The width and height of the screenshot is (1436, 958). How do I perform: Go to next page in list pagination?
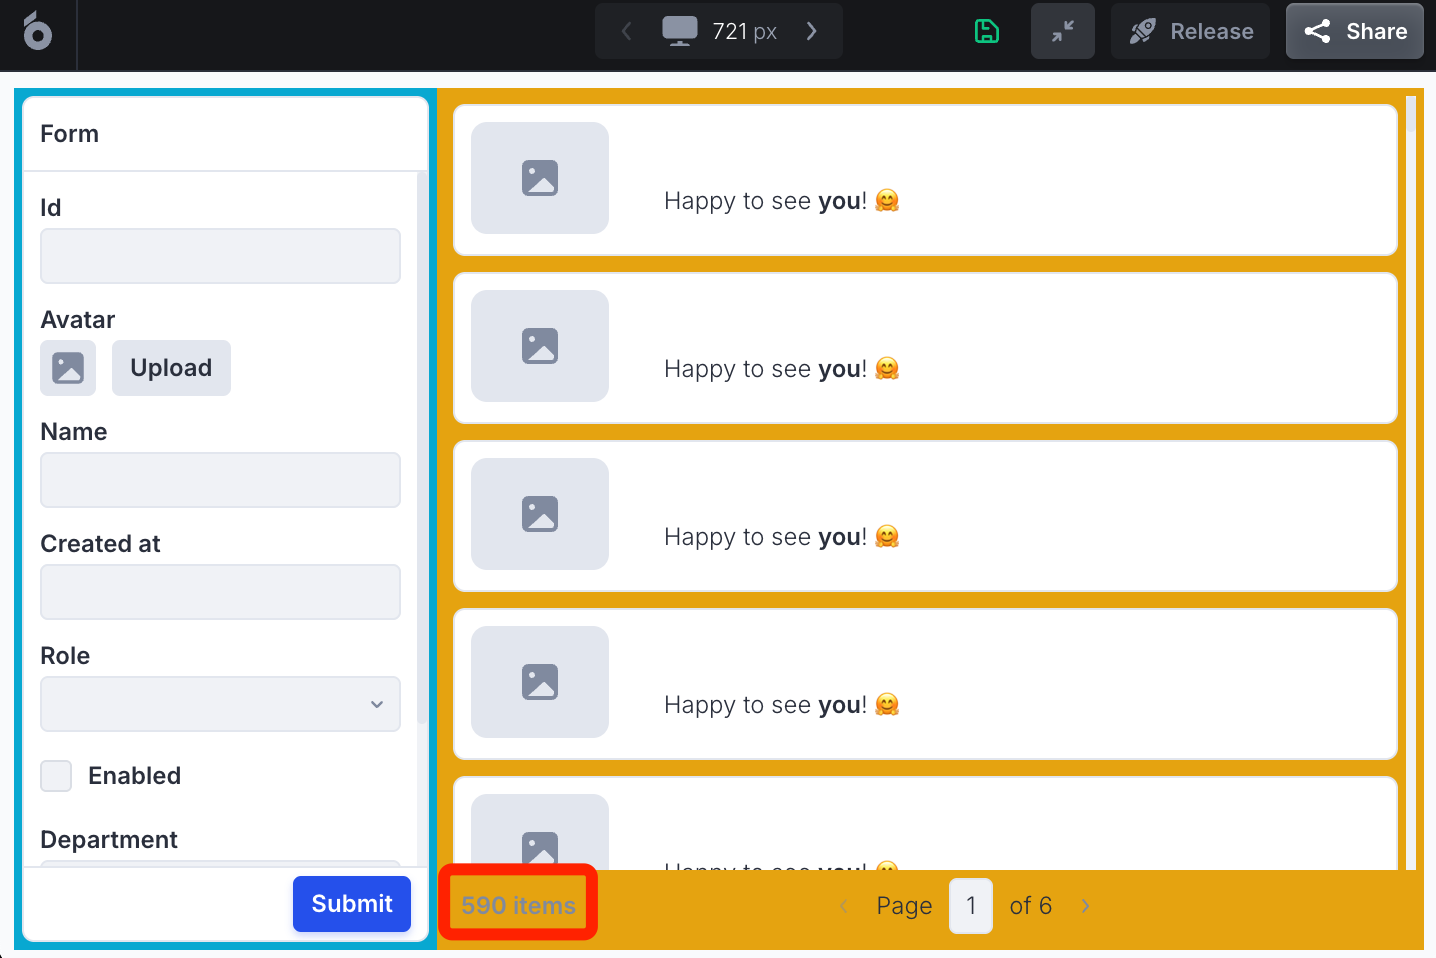(1085, 906)
